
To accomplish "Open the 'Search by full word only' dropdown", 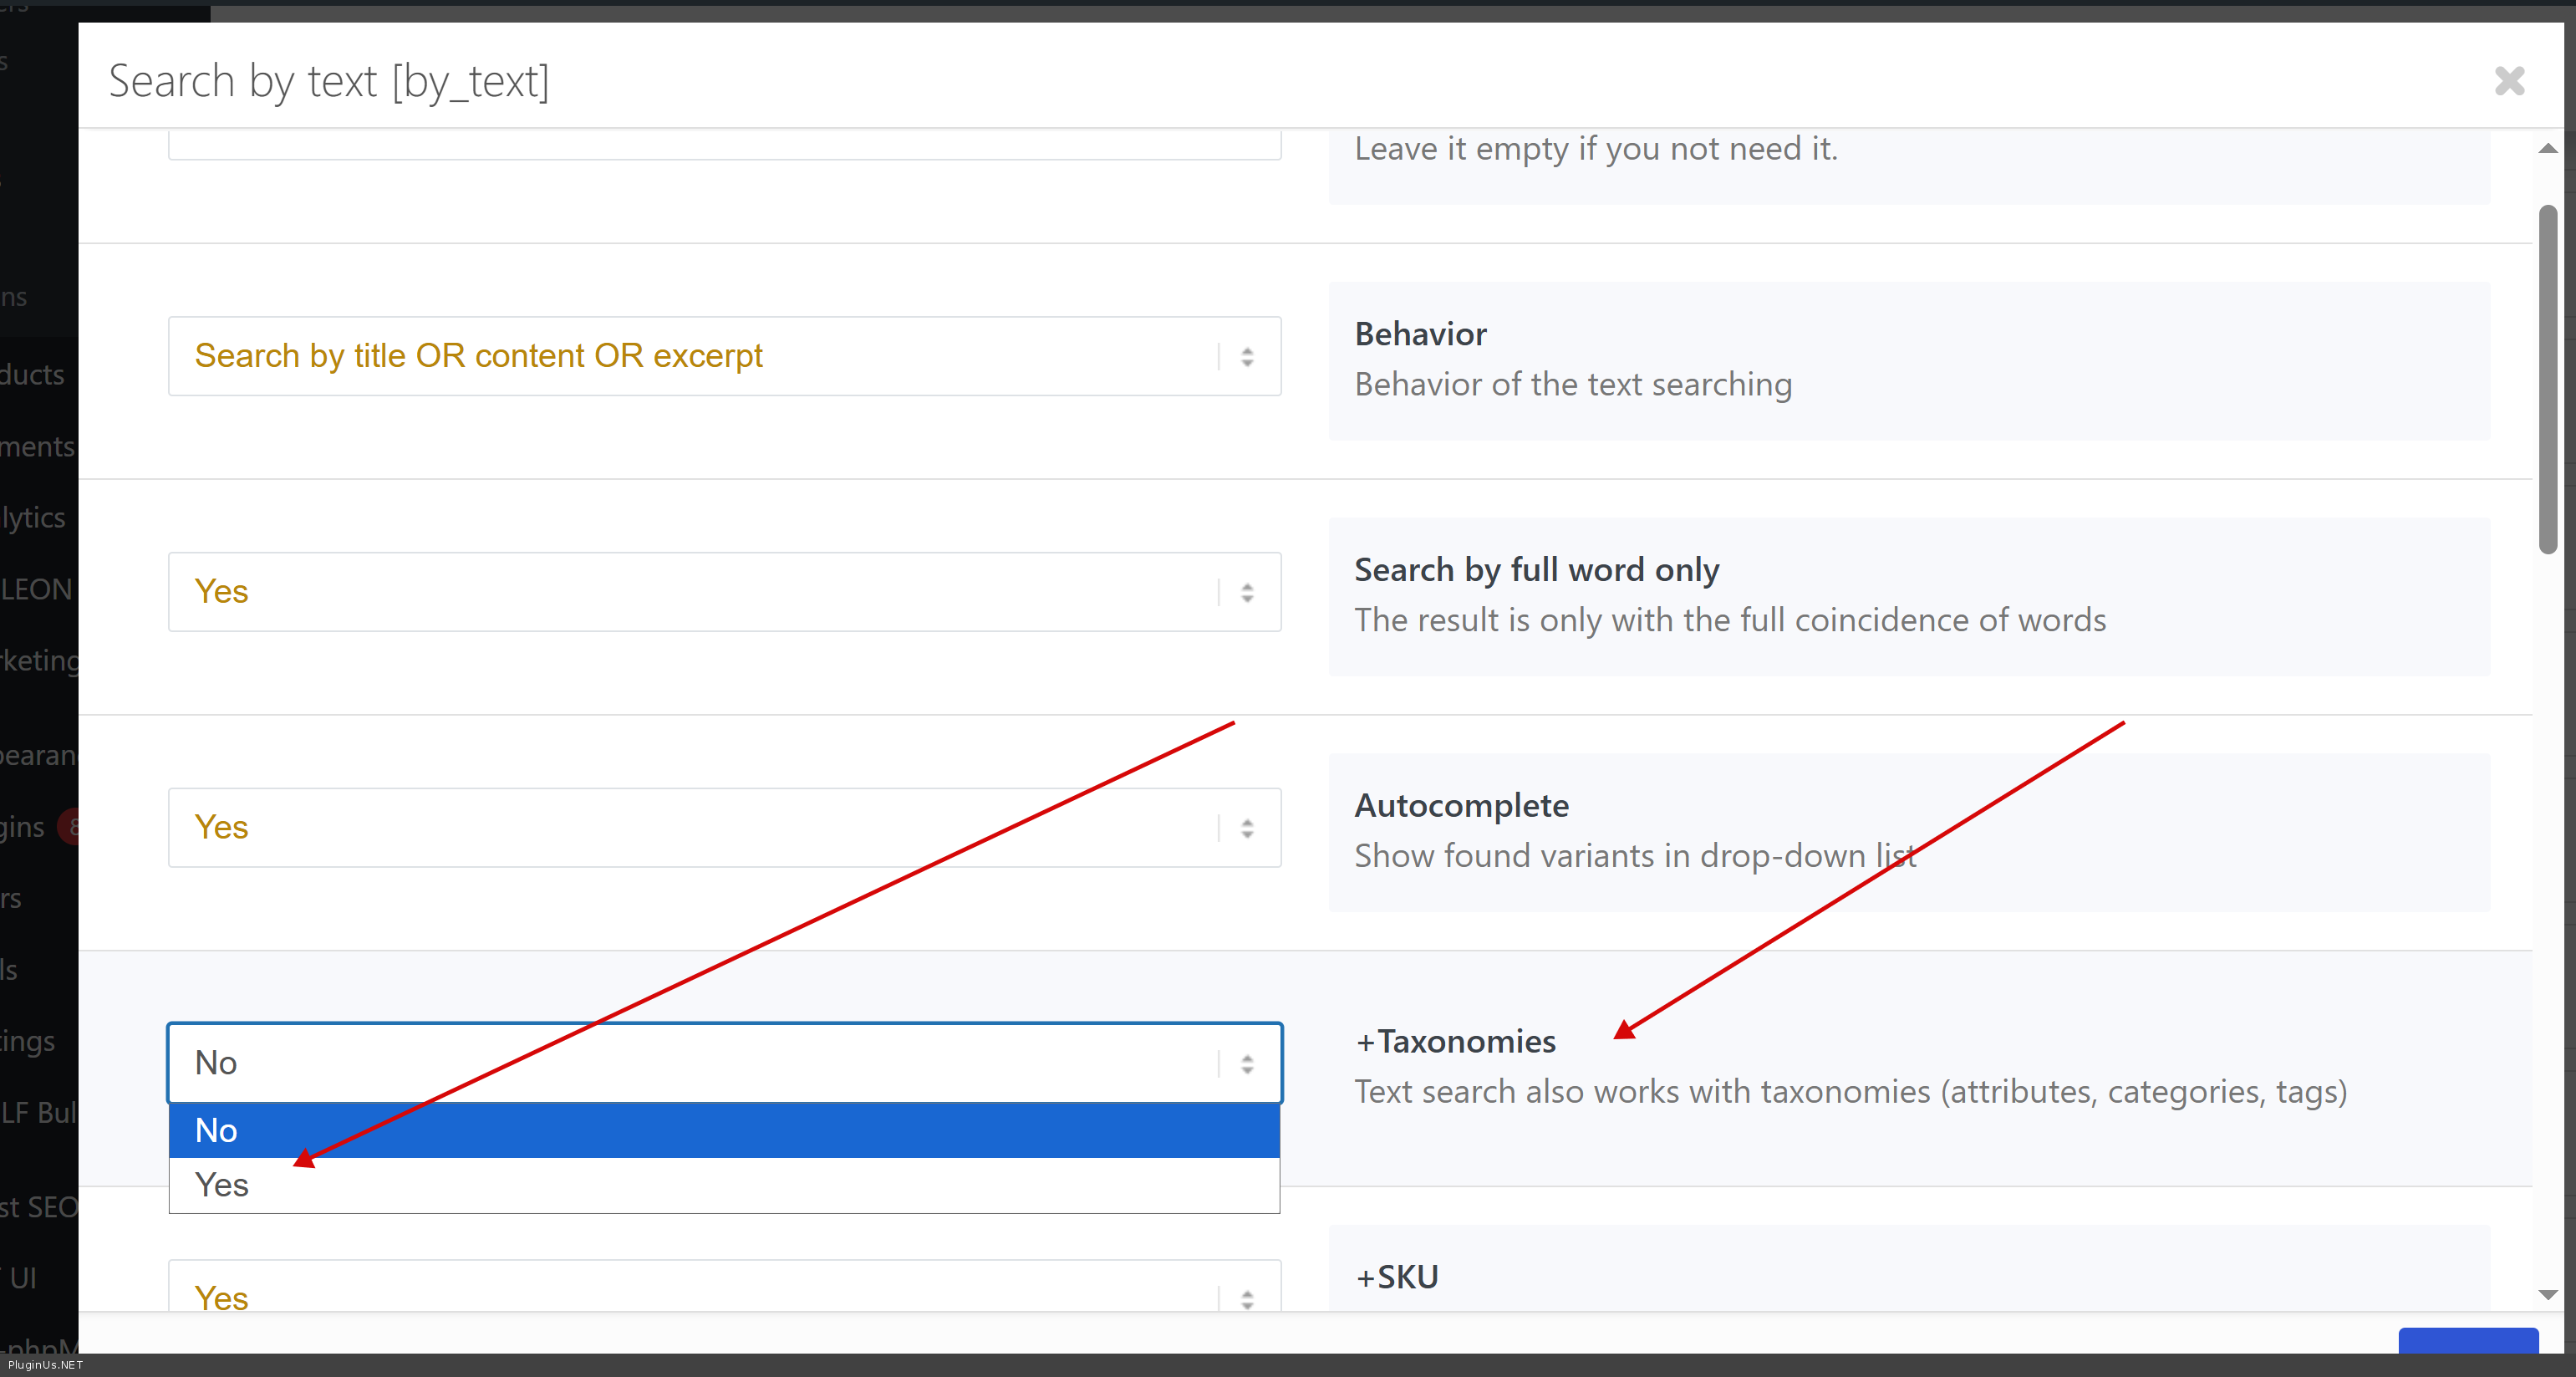I will 724,592.
